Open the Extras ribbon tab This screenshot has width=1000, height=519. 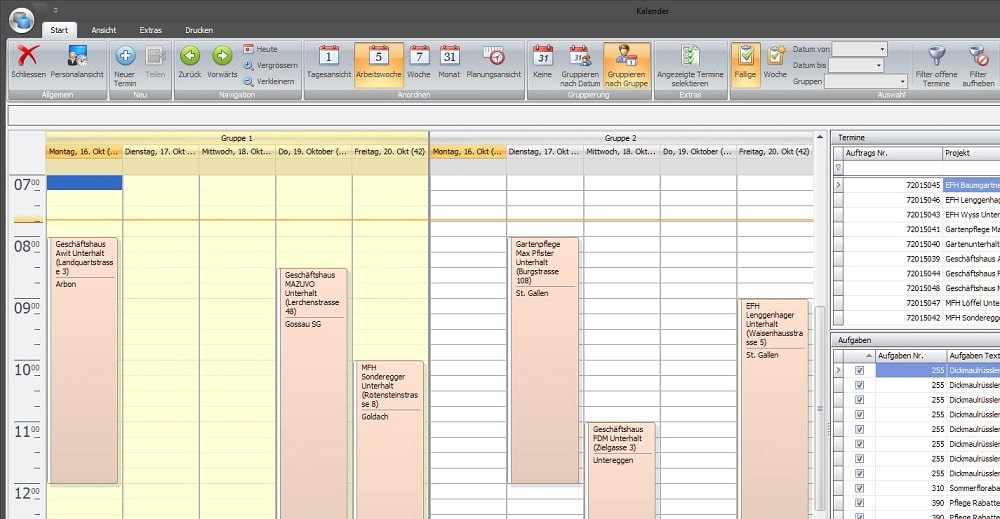(x=151, y=30)
